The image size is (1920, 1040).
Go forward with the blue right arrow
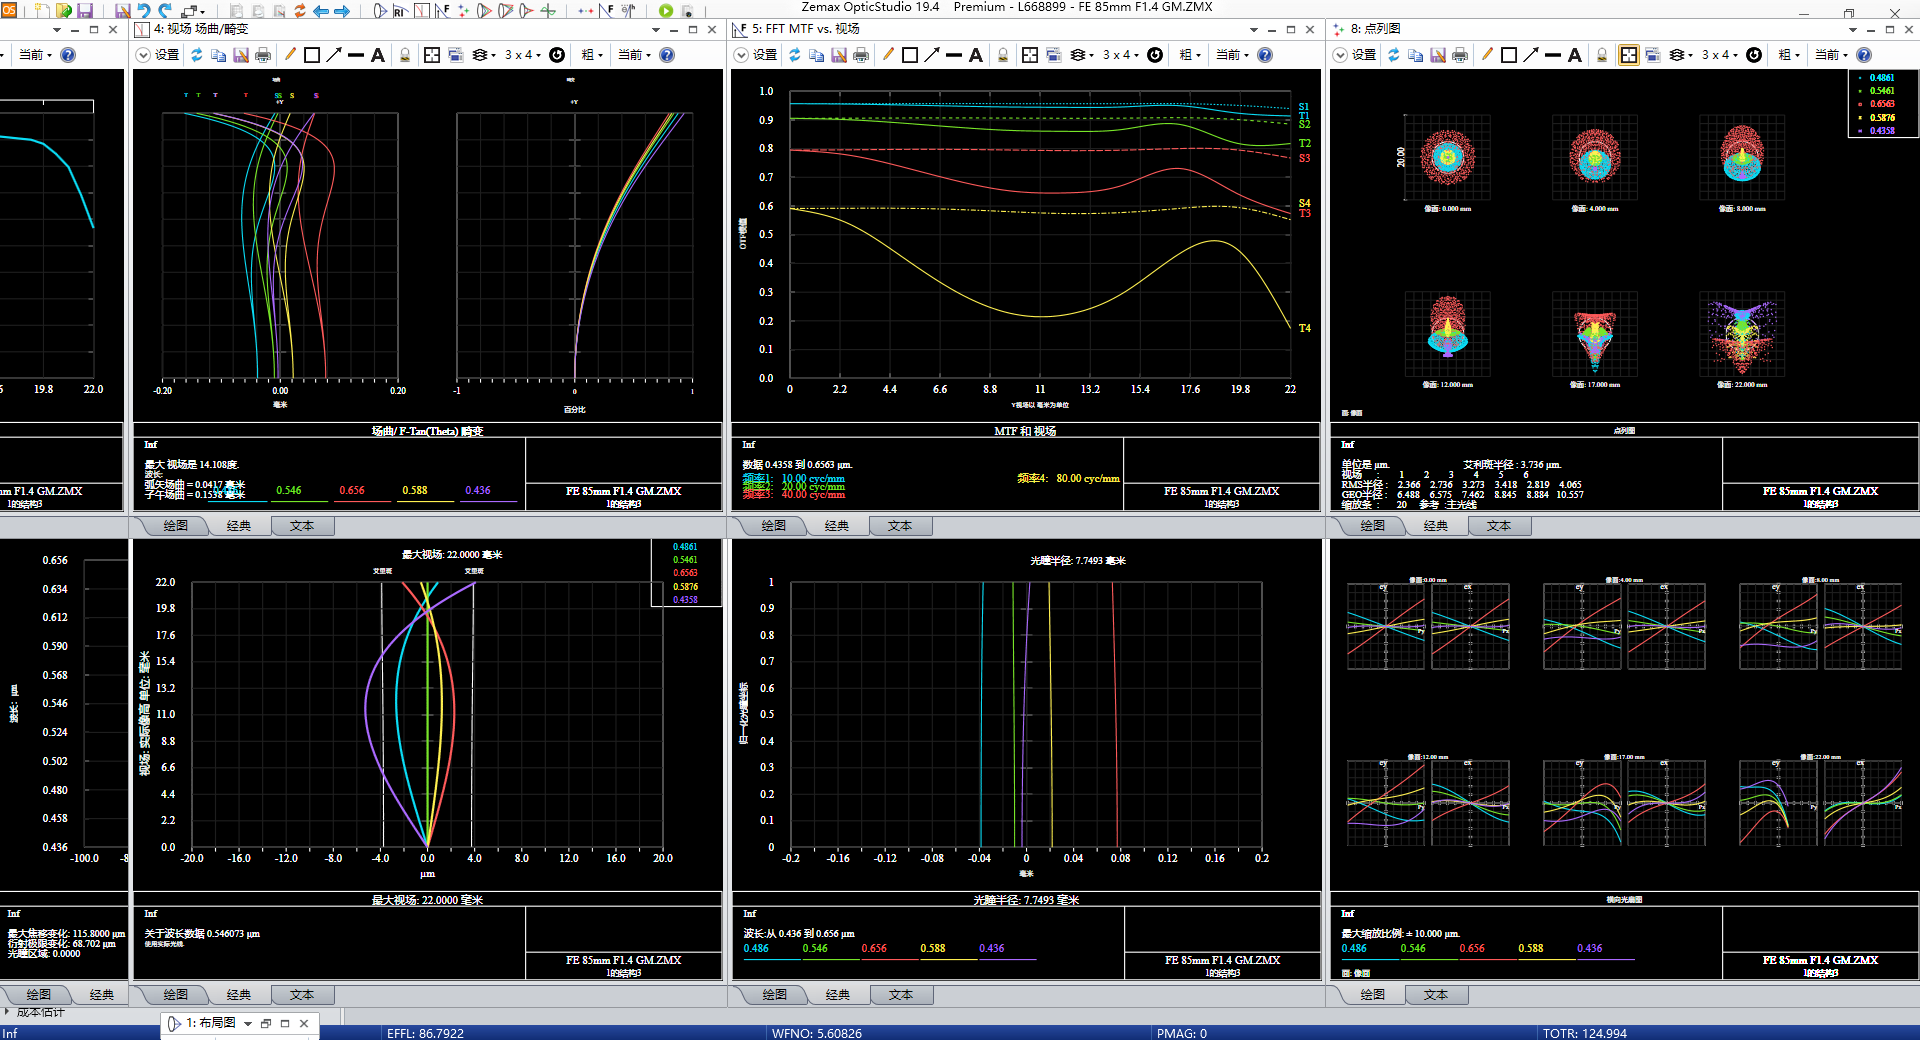point(342,11)
